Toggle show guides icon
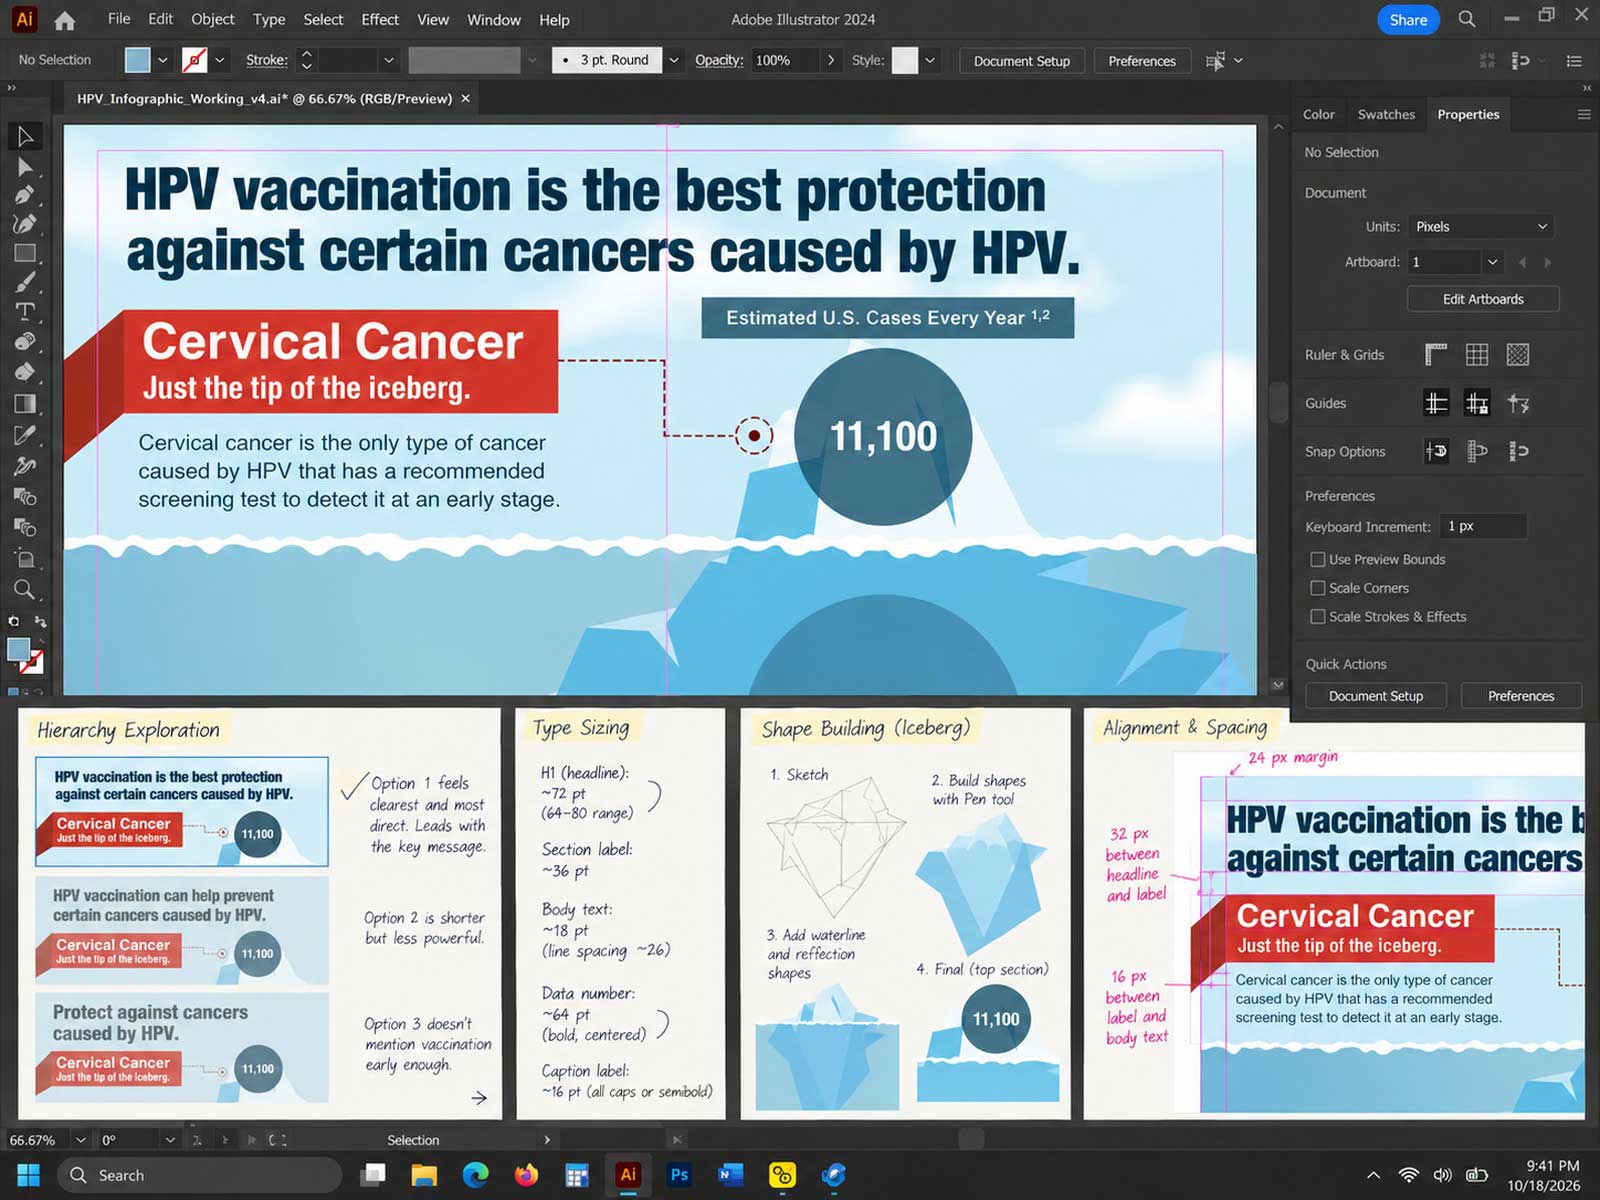This screenshot has width=1600, height=1200. tap(1436, 403)
